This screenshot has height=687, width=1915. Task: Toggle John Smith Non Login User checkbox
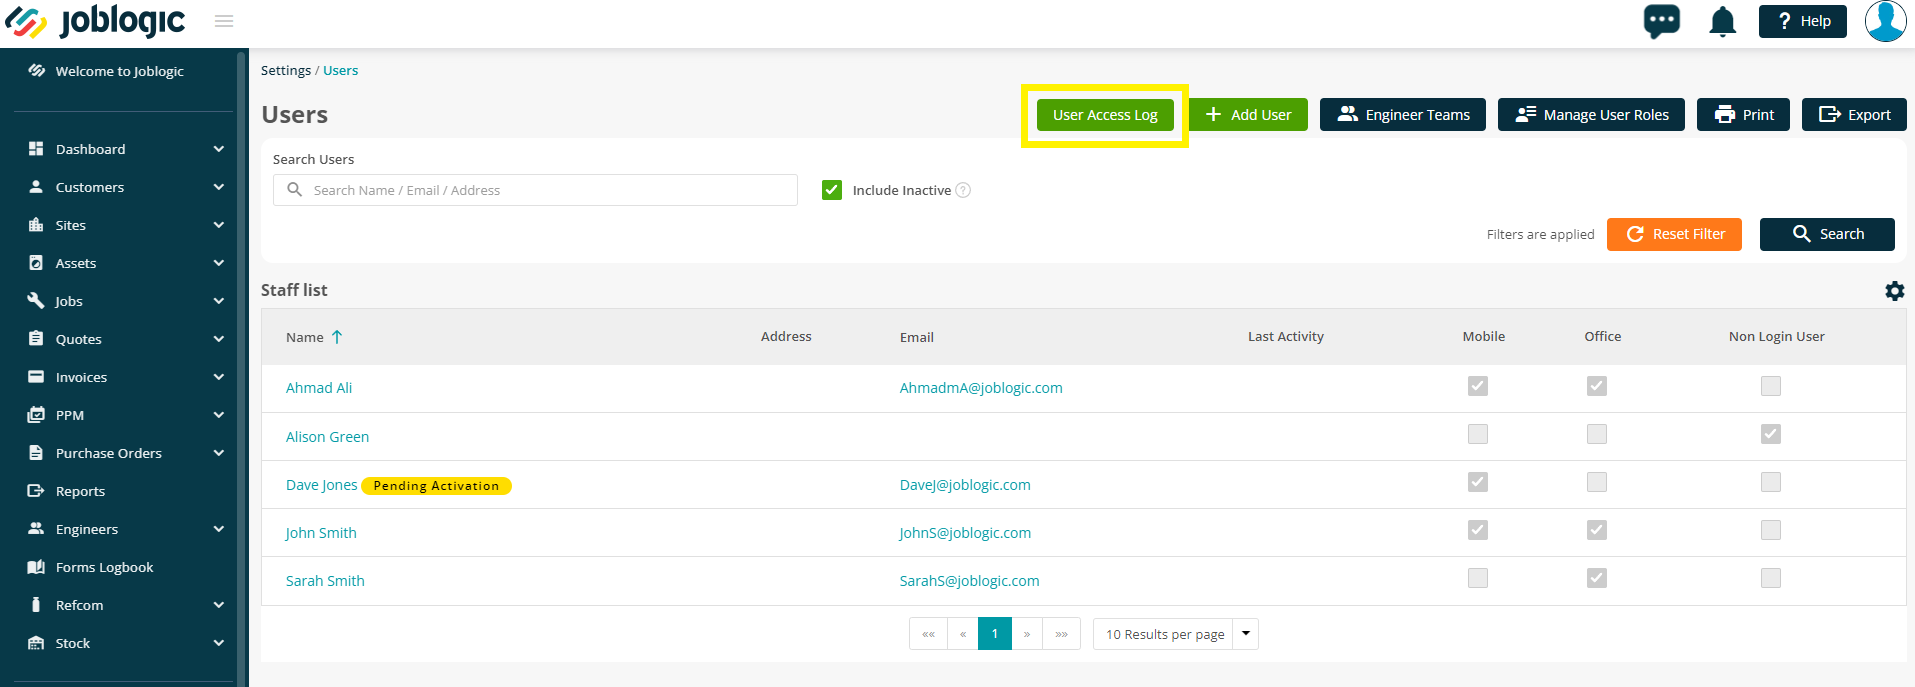coord(1771,530)
